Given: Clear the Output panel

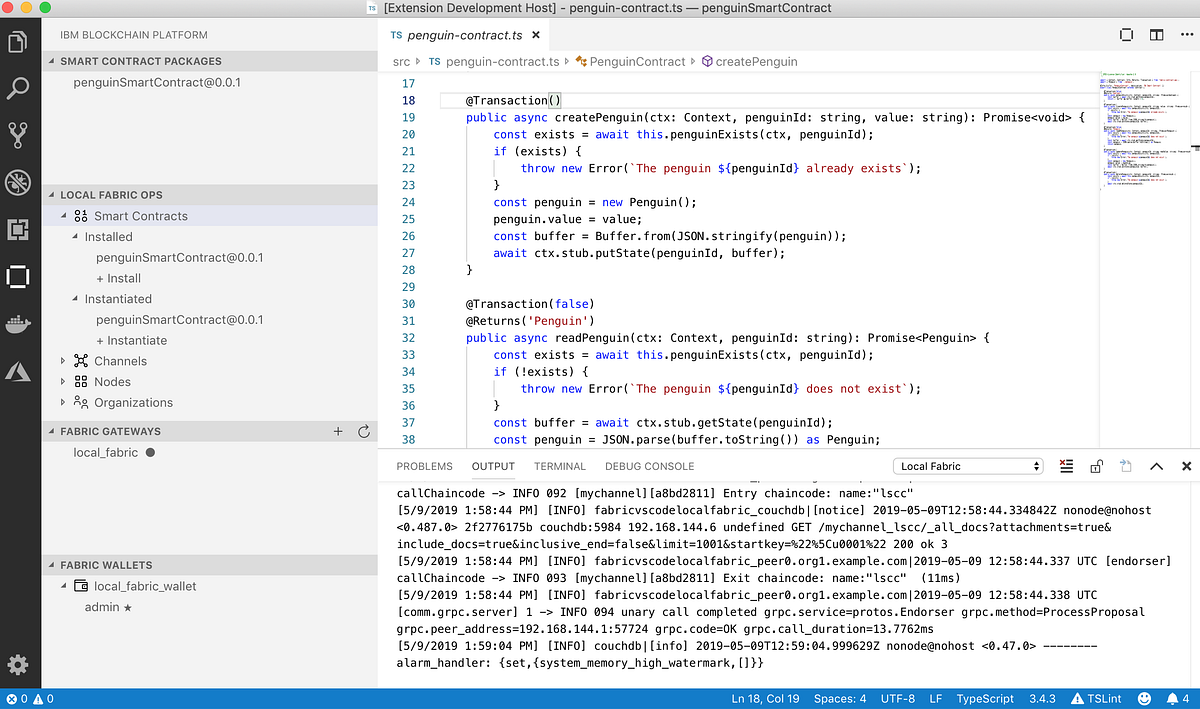Looking at the screenshot, I should [x=1066, y=465].
